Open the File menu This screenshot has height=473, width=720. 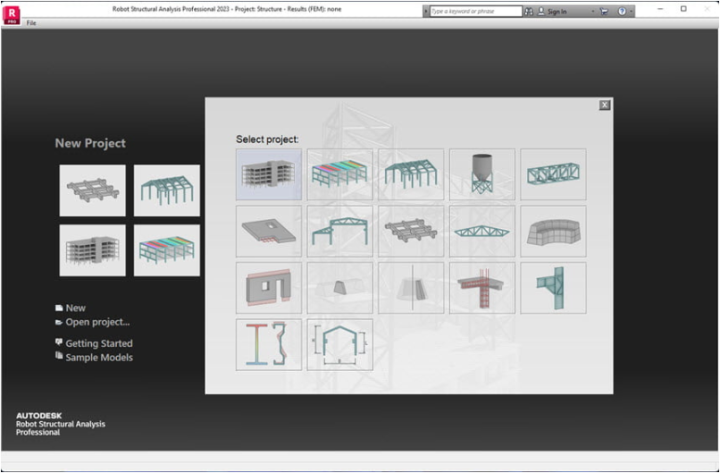coord(31,22)
